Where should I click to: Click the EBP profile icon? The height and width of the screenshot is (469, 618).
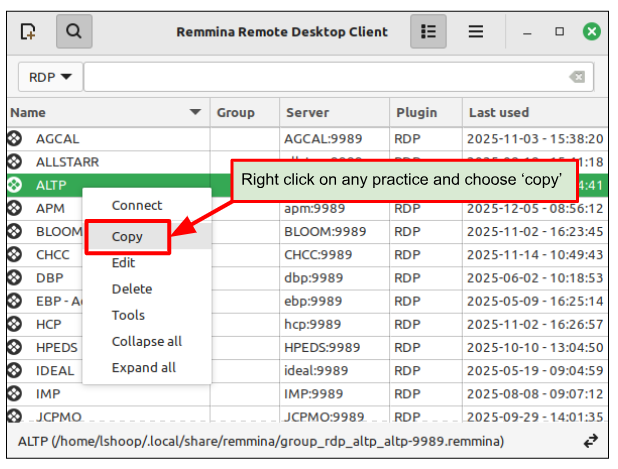(15, 301)
